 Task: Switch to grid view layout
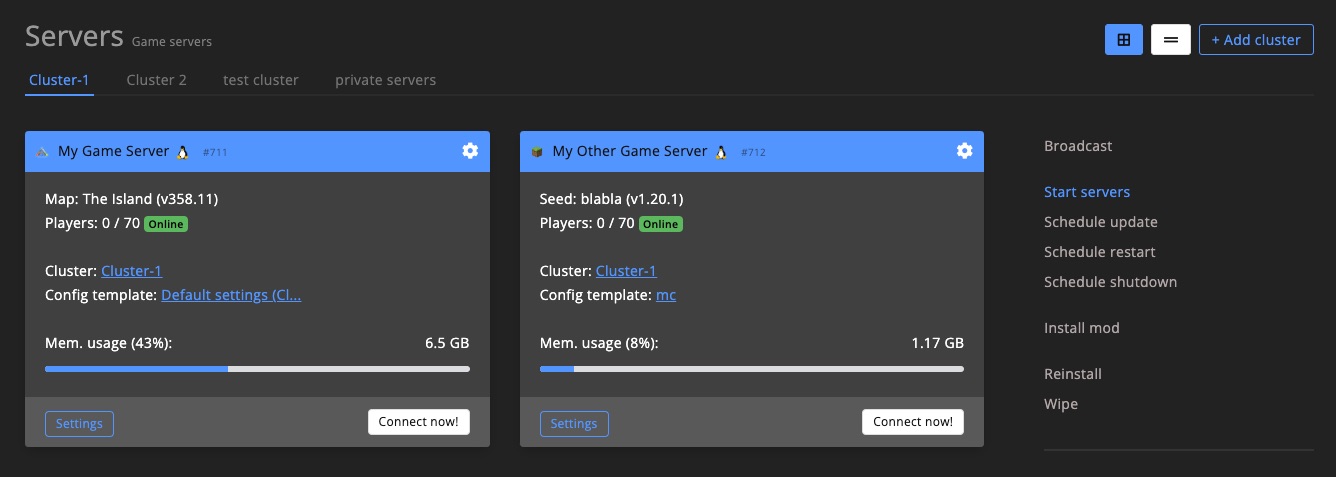pos(1124,40)
